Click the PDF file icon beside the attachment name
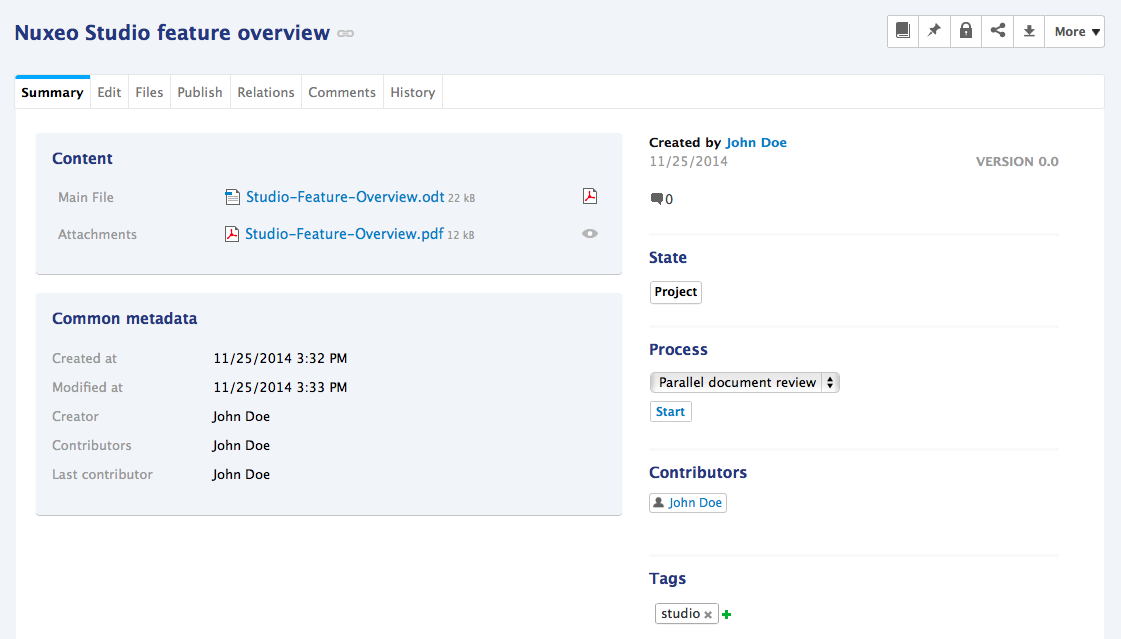Viewport: 1121px width, 639px height. click(232, 234)
